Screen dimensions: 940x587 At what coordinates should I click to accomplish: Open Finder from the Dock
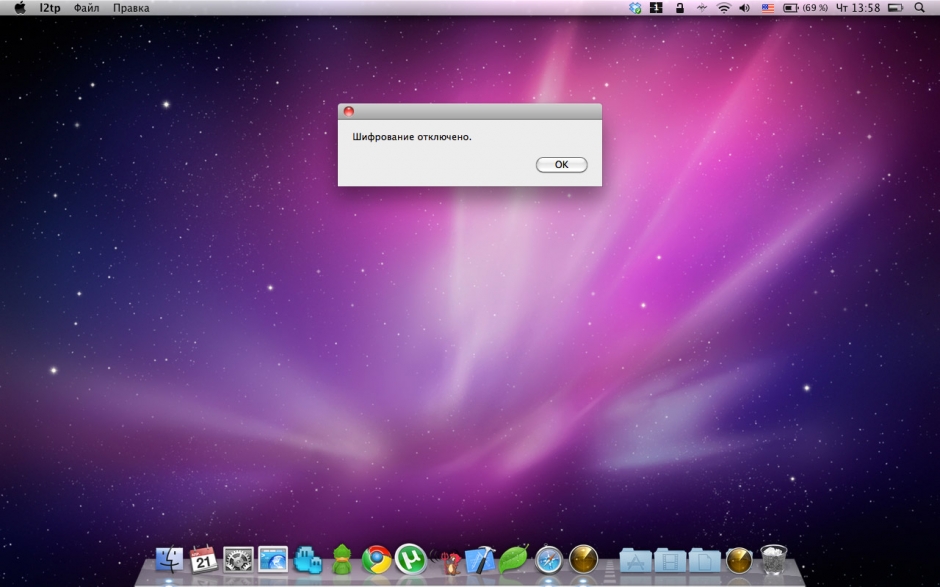click(x=169, y=560)
